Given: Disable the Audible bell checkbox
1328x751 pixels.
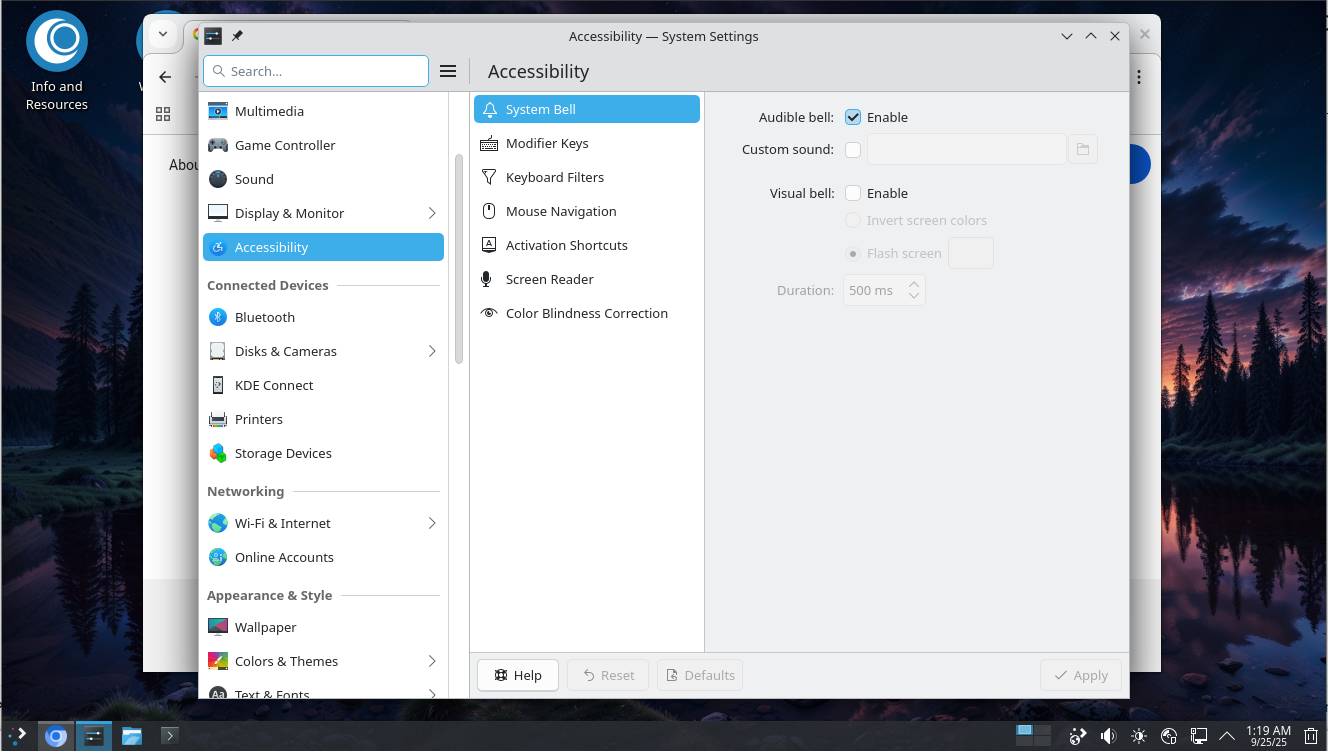Looking at the screenshot, I should (x=853, y=117).
